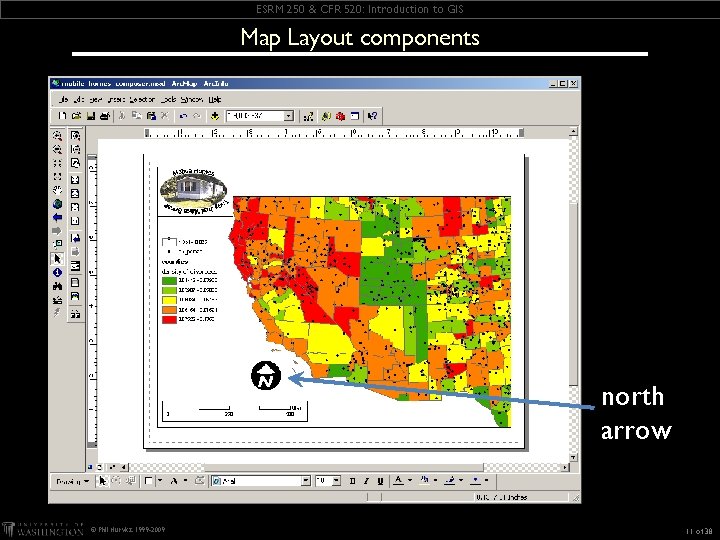Click the New Map Document icon
This screenshot has height=540, width=720.
[x=62, y=116]
